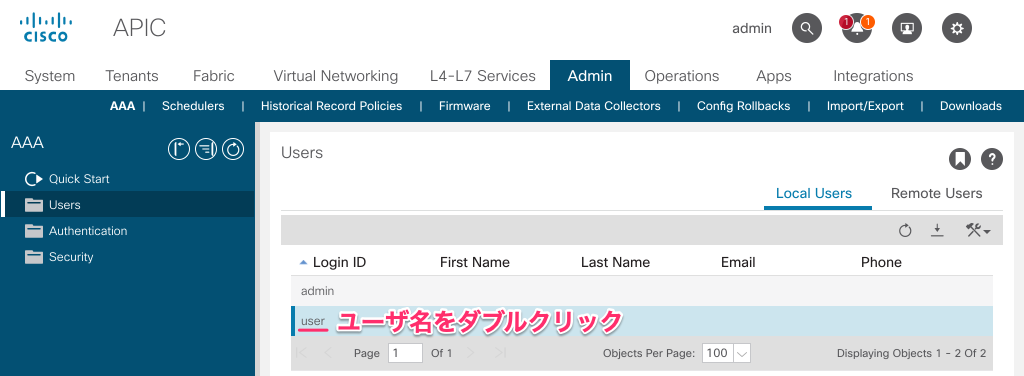
Task: Open Historical Record Policies submenu
Action: 331,106
